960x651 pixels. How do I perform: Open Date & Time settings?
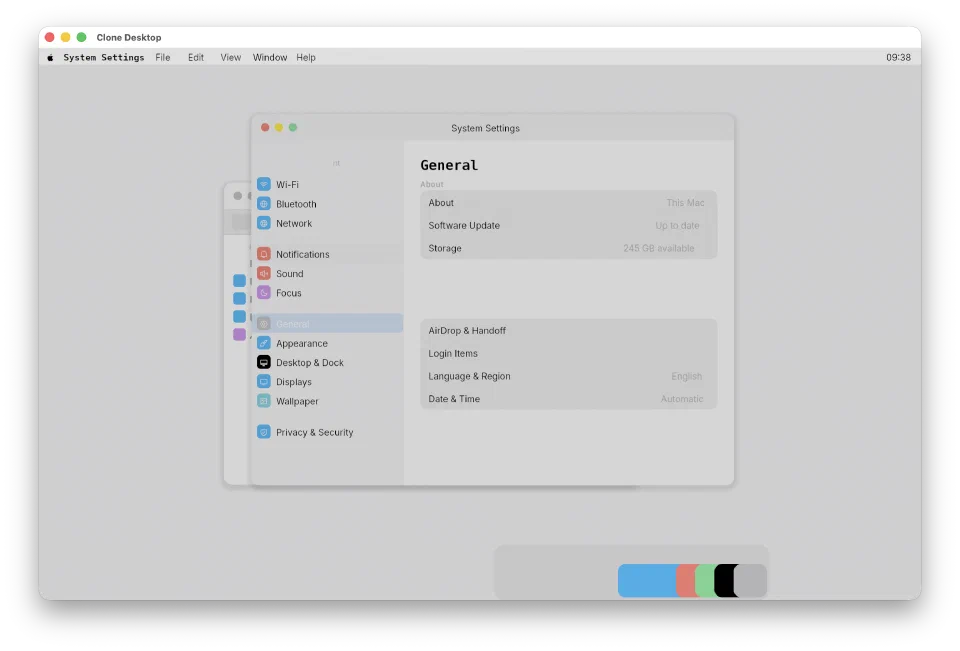click(568, 399)
